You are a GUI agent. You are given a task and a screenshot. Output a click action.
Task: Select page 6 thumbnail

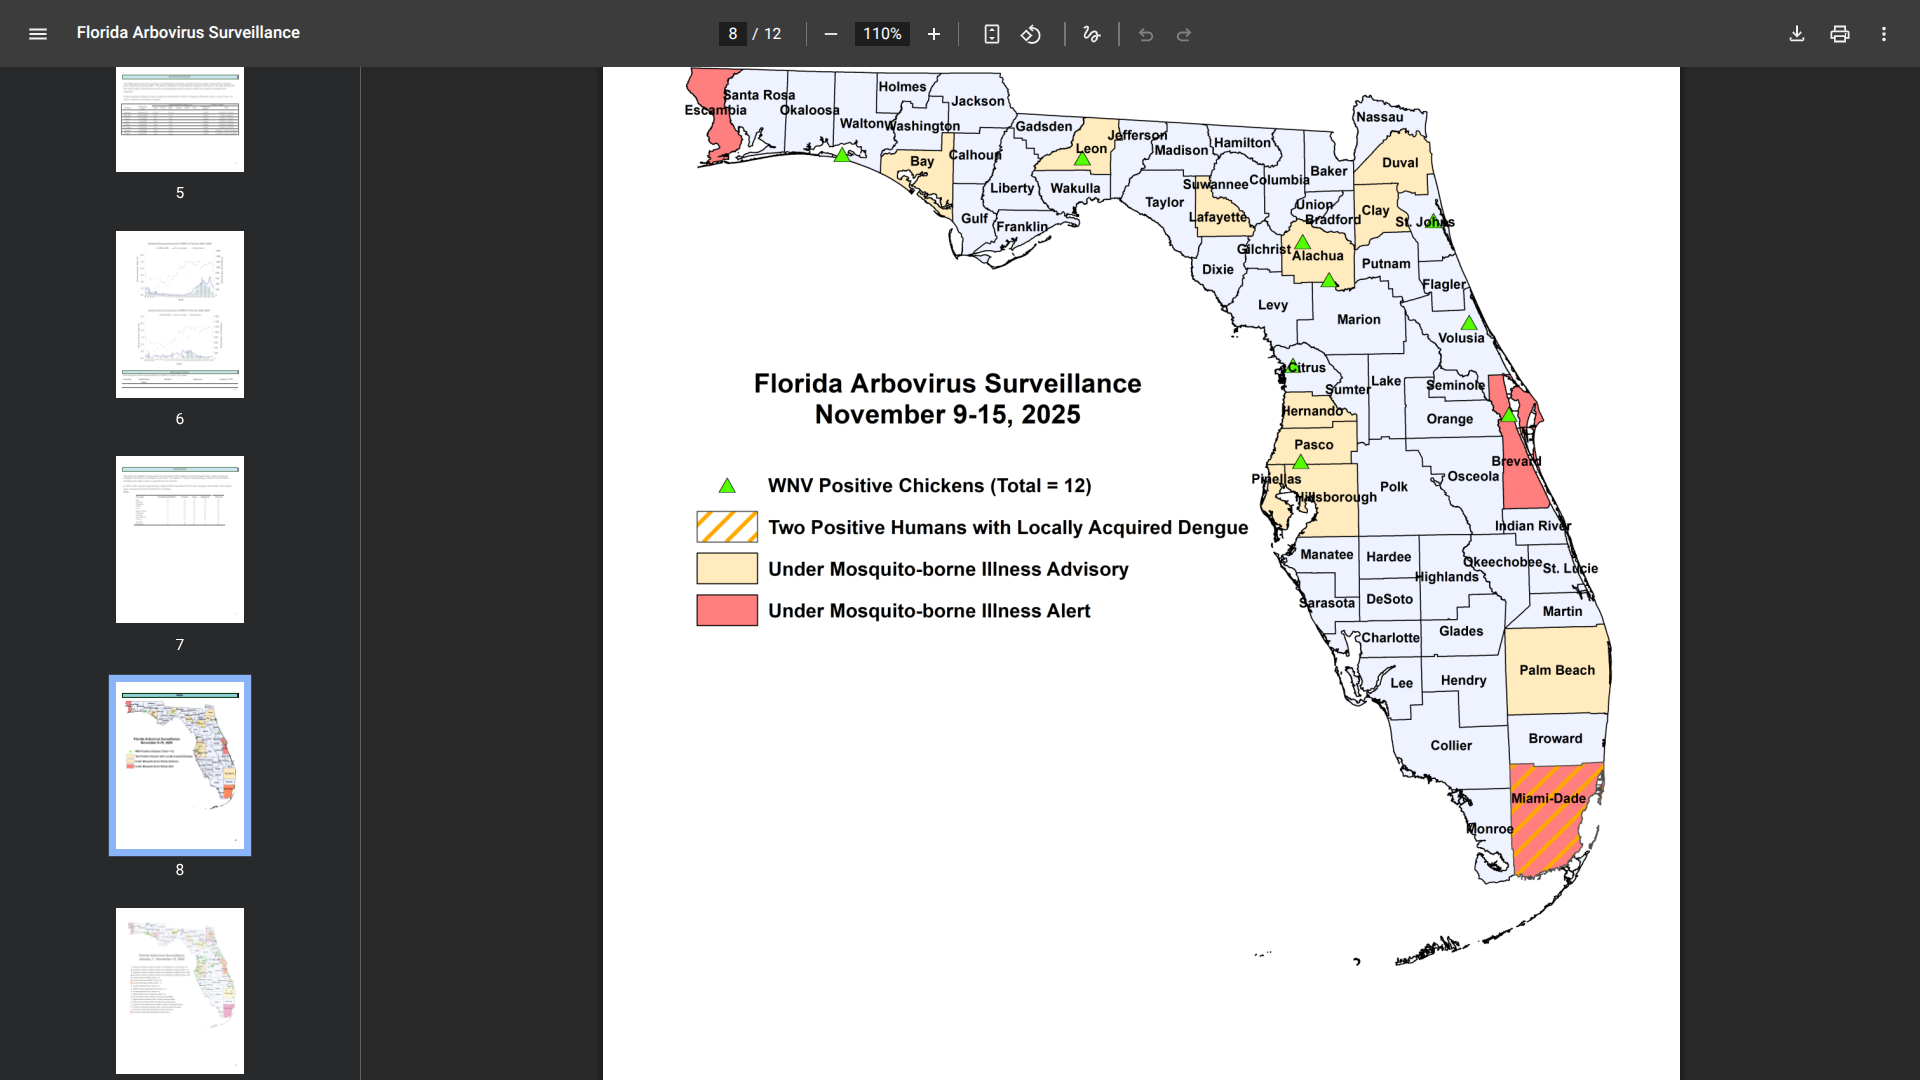tap(180, 314)
